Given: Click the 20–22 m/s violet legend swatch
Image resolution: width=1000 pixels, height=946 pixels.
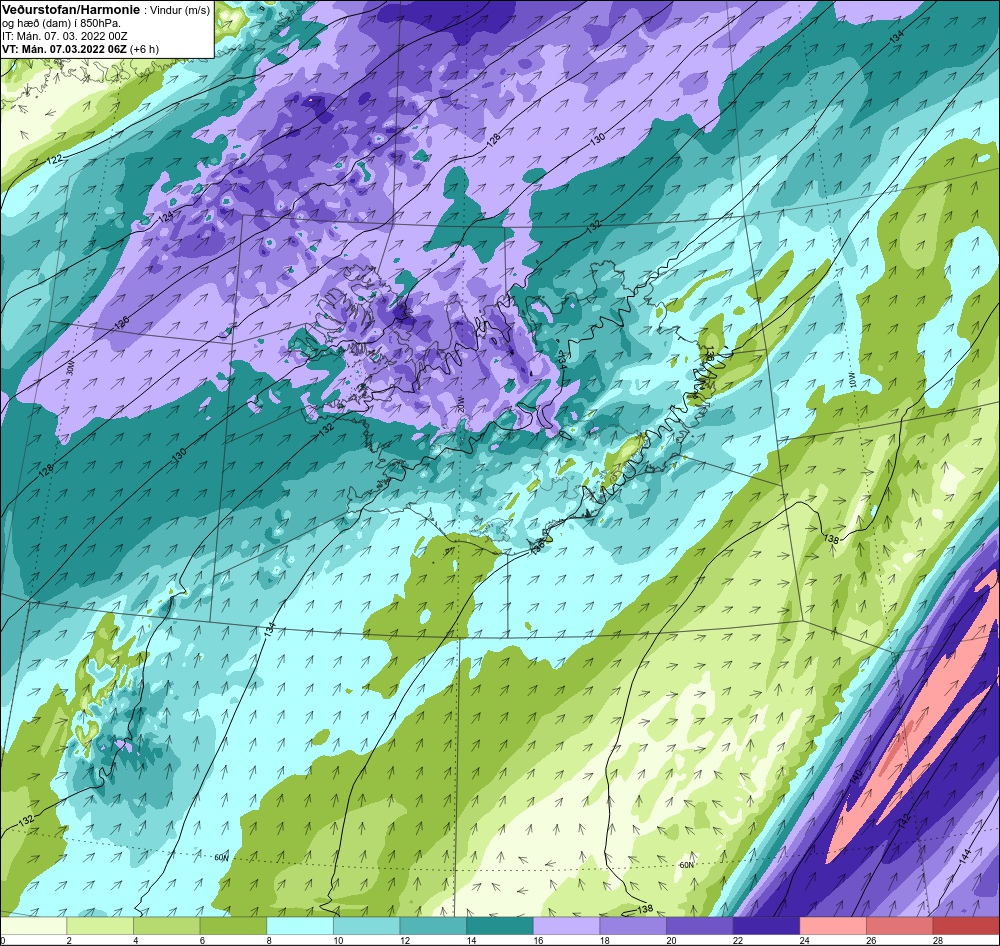Looking at the screenshot, I should coord(700,926).
